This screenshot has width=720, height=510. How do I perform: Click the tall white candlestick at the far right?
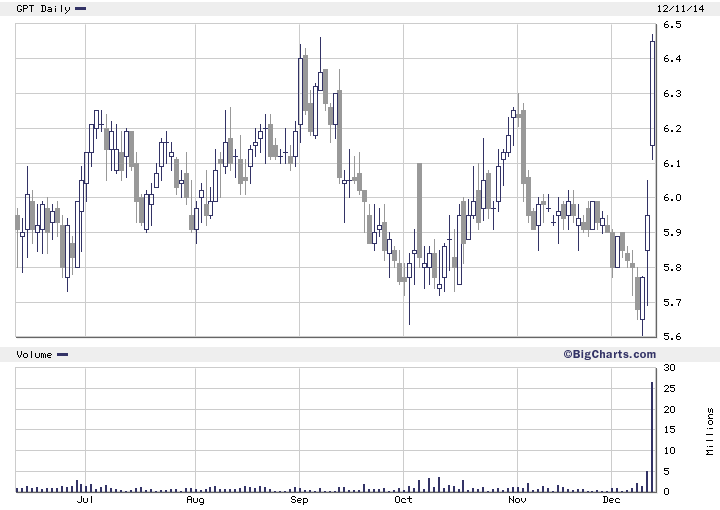[652, 94]
